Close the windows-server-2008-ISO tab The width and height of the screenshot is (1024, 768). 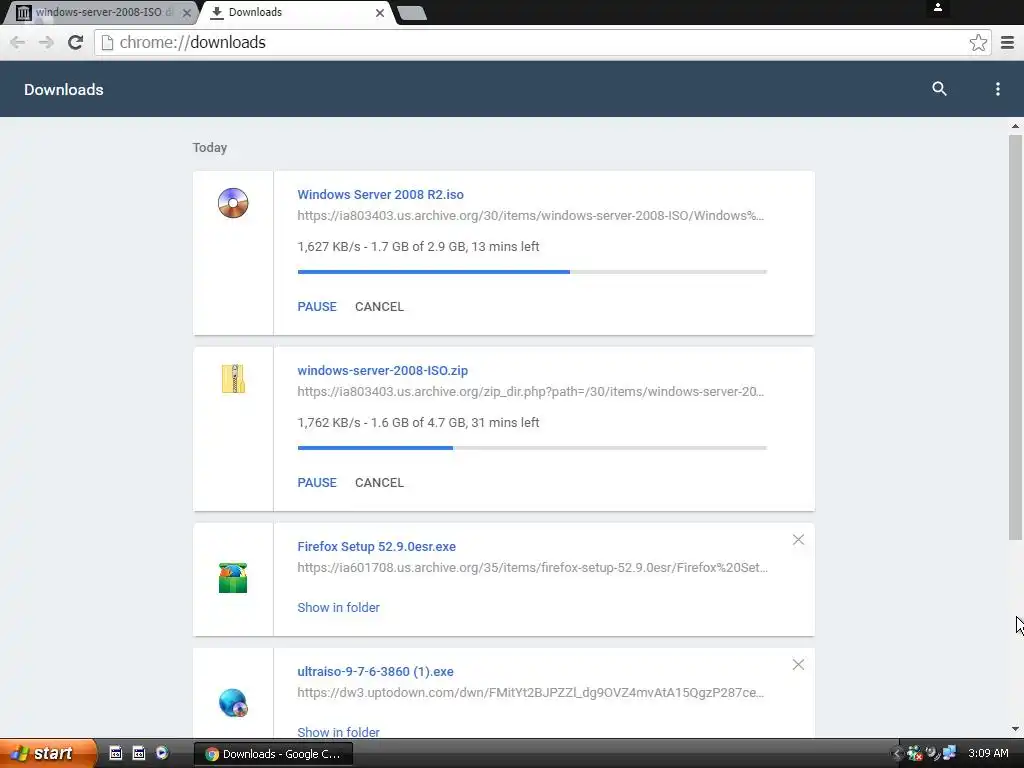click(187, 12)
